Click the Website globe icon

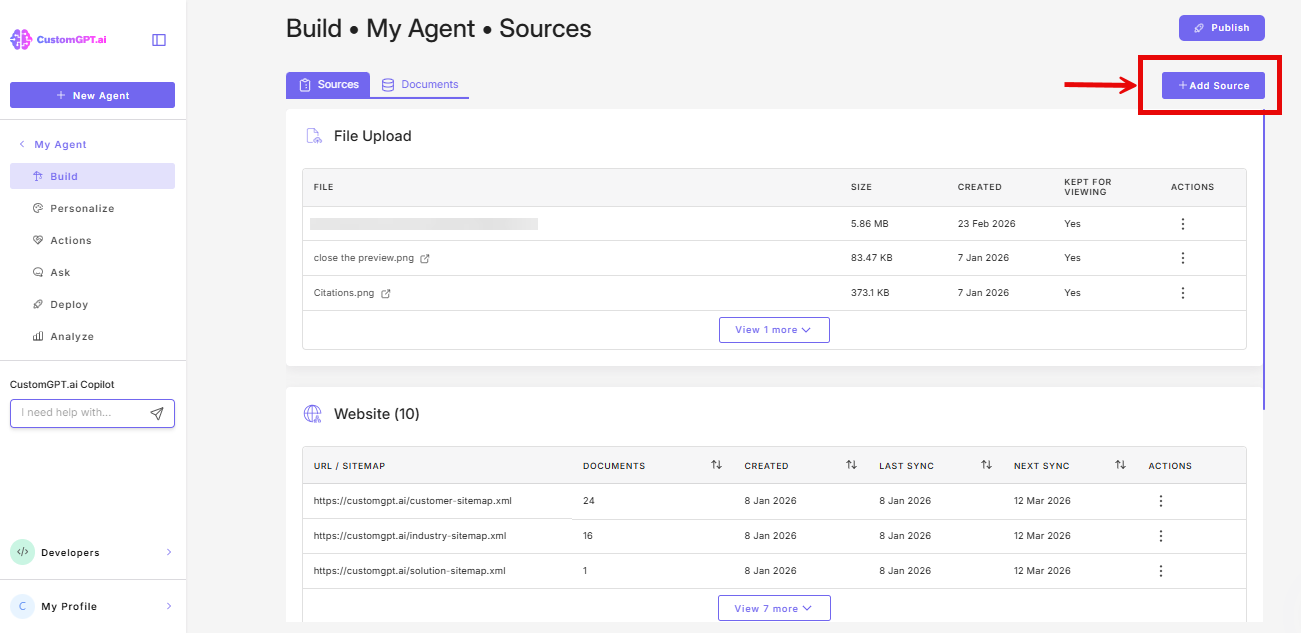click(313, 413)
